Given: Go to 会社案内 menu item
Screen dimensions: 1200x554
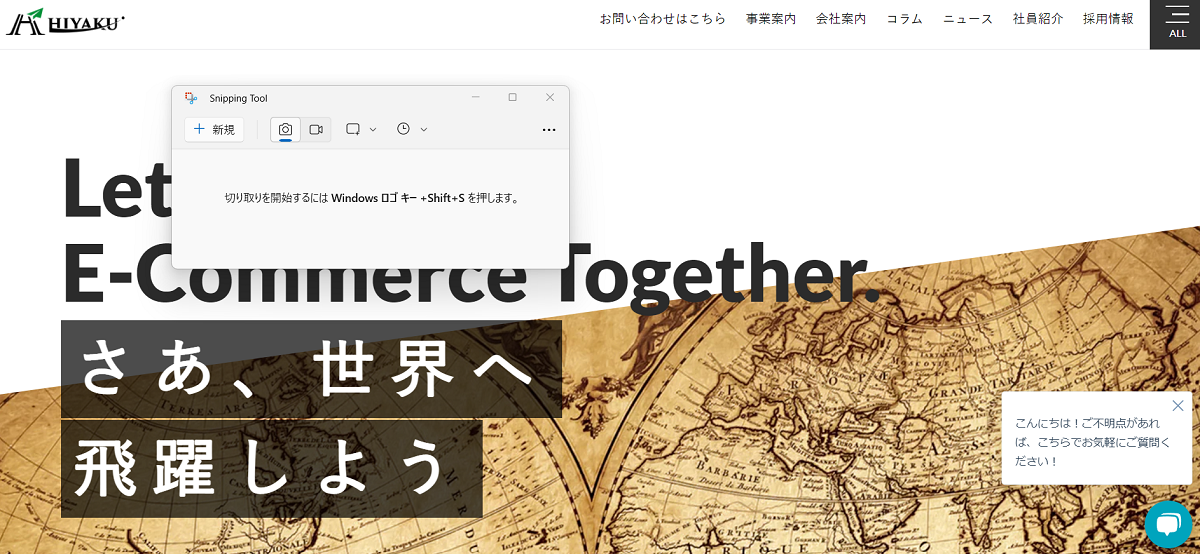Looking at the screenshot, I should [840, 19].
